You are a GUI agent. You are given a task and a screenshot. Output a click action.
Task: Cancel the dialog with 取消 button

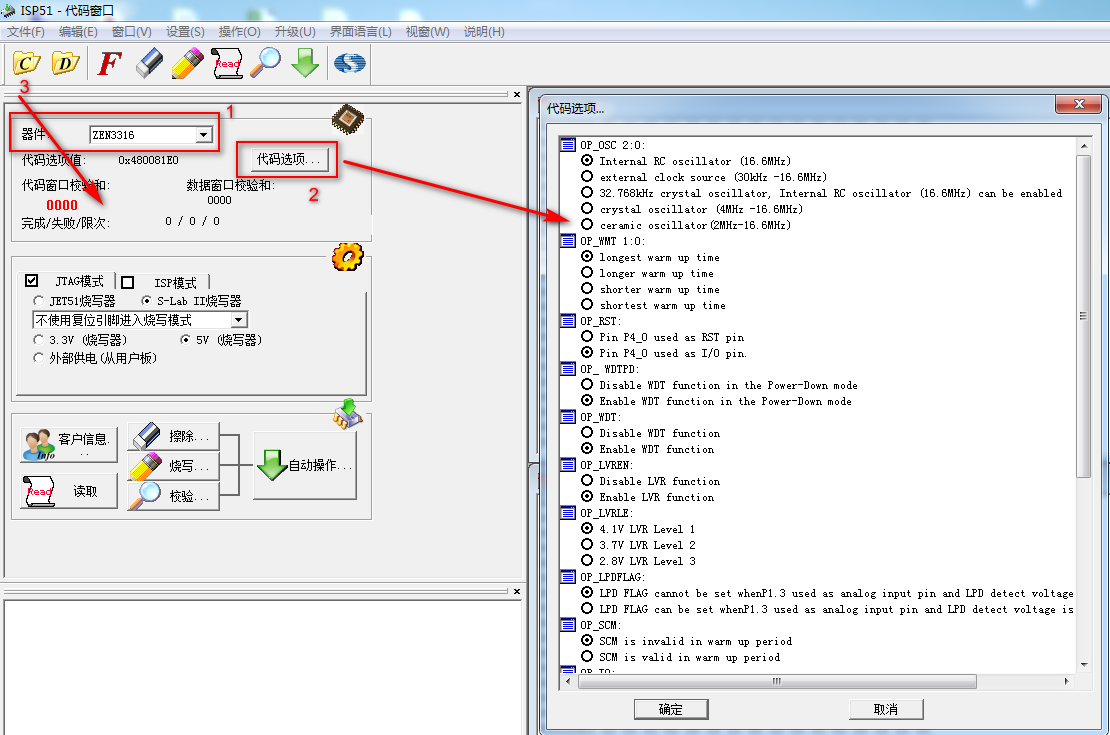[886, 709]
